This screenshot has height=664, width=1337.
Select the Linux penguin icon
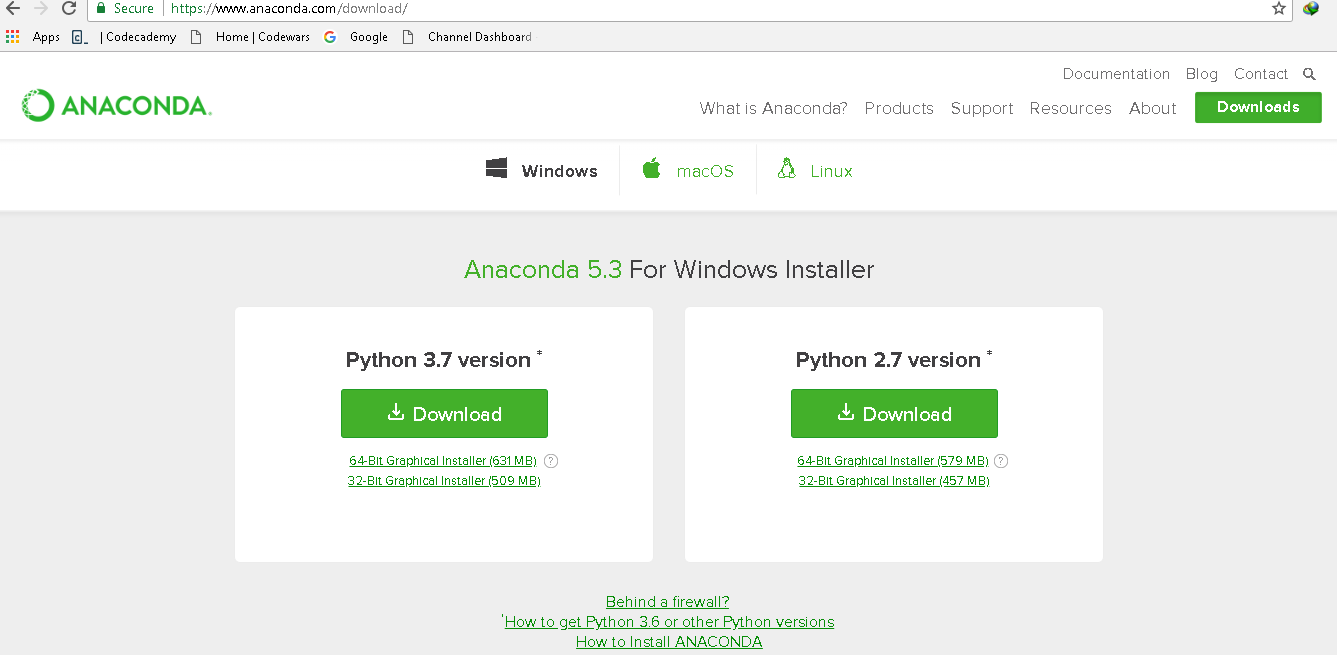(x=786, y=169)
